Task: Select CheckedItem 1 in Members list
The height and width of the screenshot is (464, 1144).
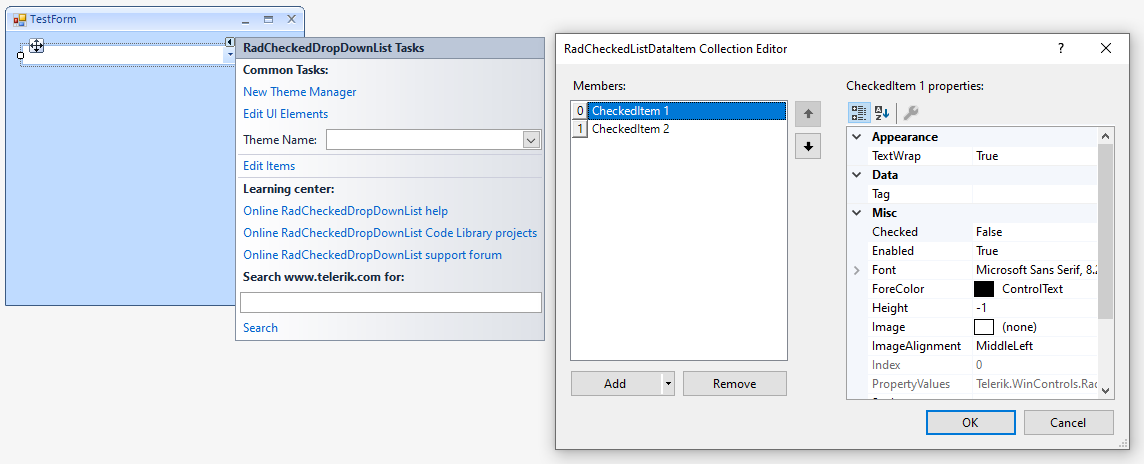Action: click(687, 111)
